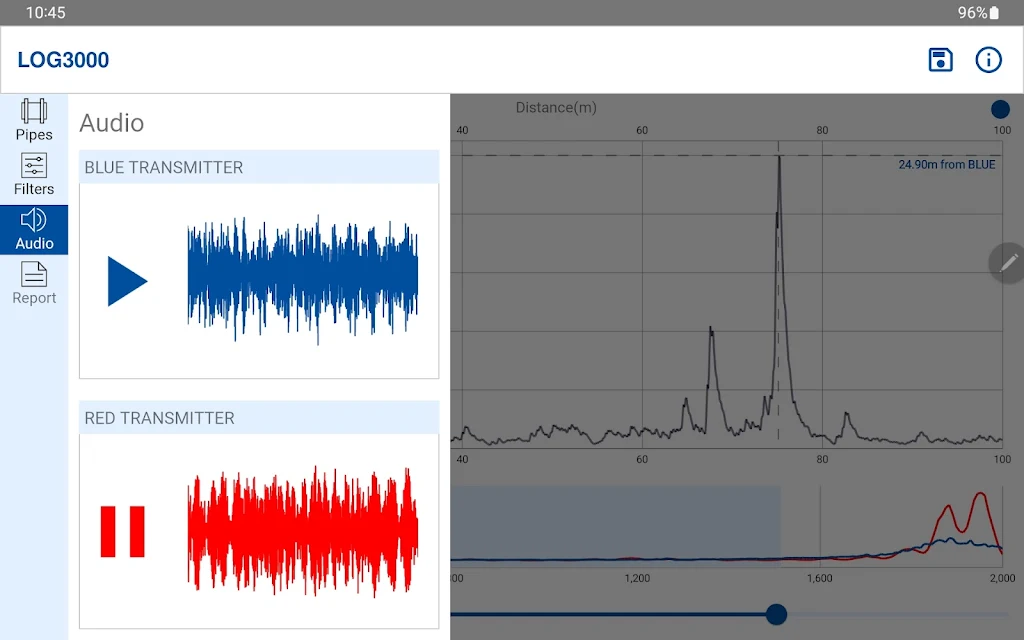Tap the LOG3000 app title
Image resolution: width=1024 pixels, height=640 pixels.
click(63, 60)
